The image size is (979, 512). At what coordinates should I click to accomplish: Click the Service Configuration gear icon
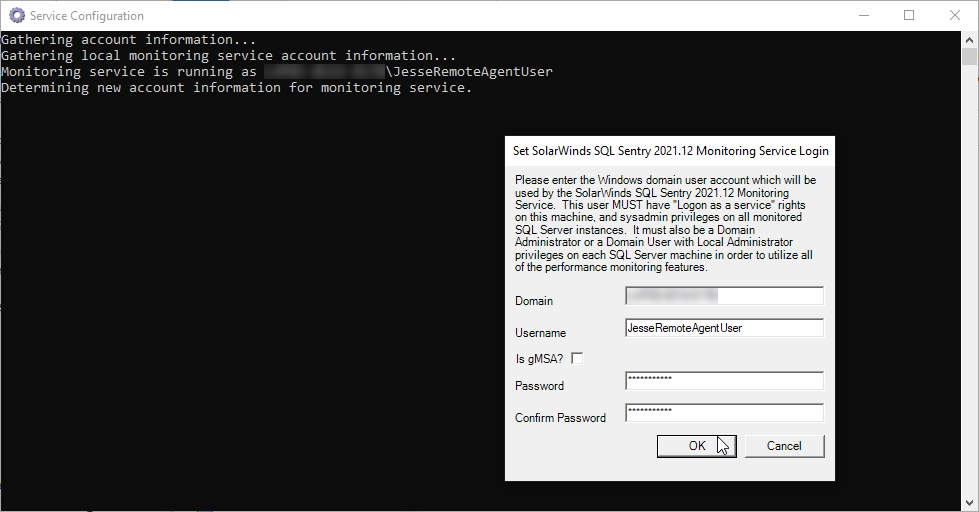coord(17,16)
